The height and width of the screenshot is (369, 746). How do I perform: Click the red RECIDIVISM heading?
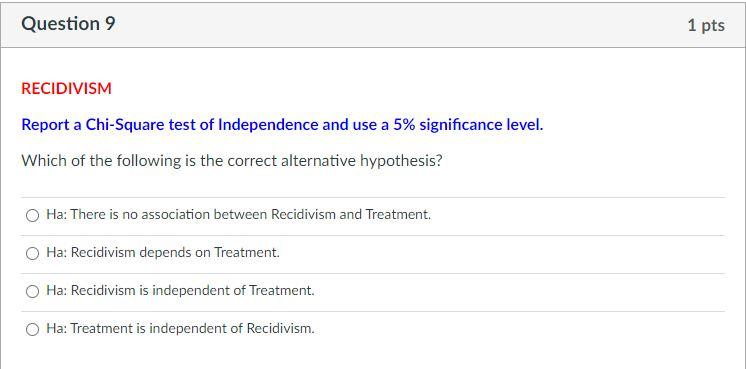tap(67, 88)
